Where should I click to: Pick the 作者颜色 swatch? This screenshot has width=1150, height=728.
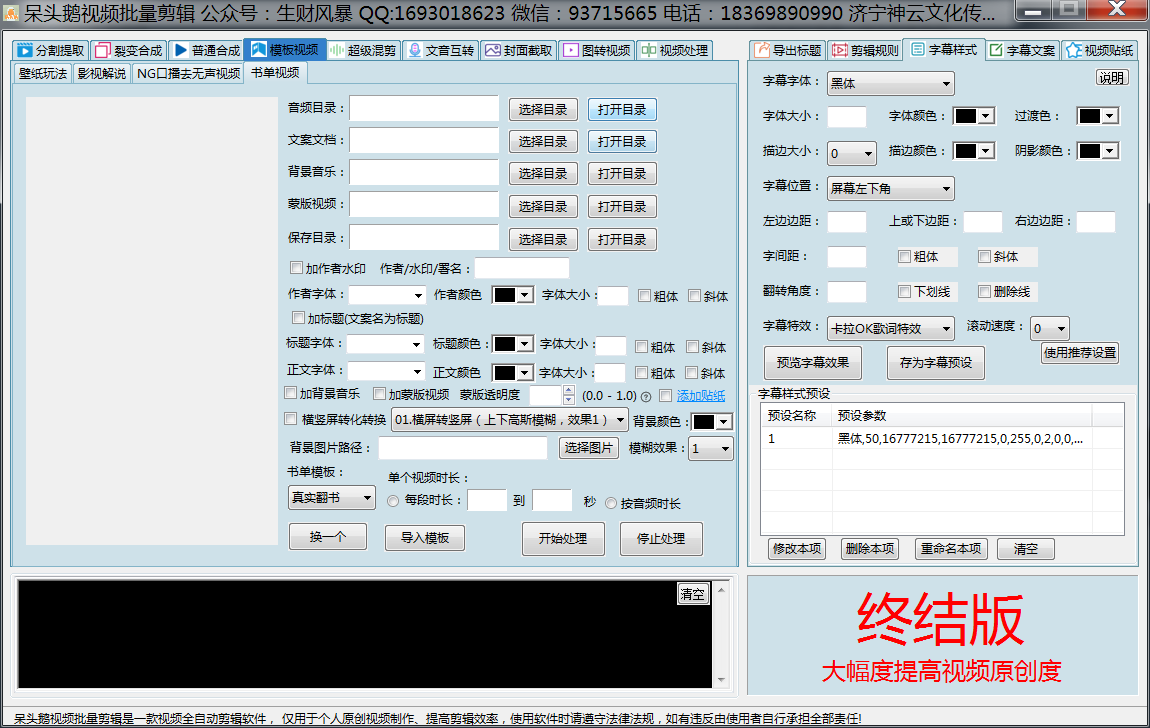point(512,295)
